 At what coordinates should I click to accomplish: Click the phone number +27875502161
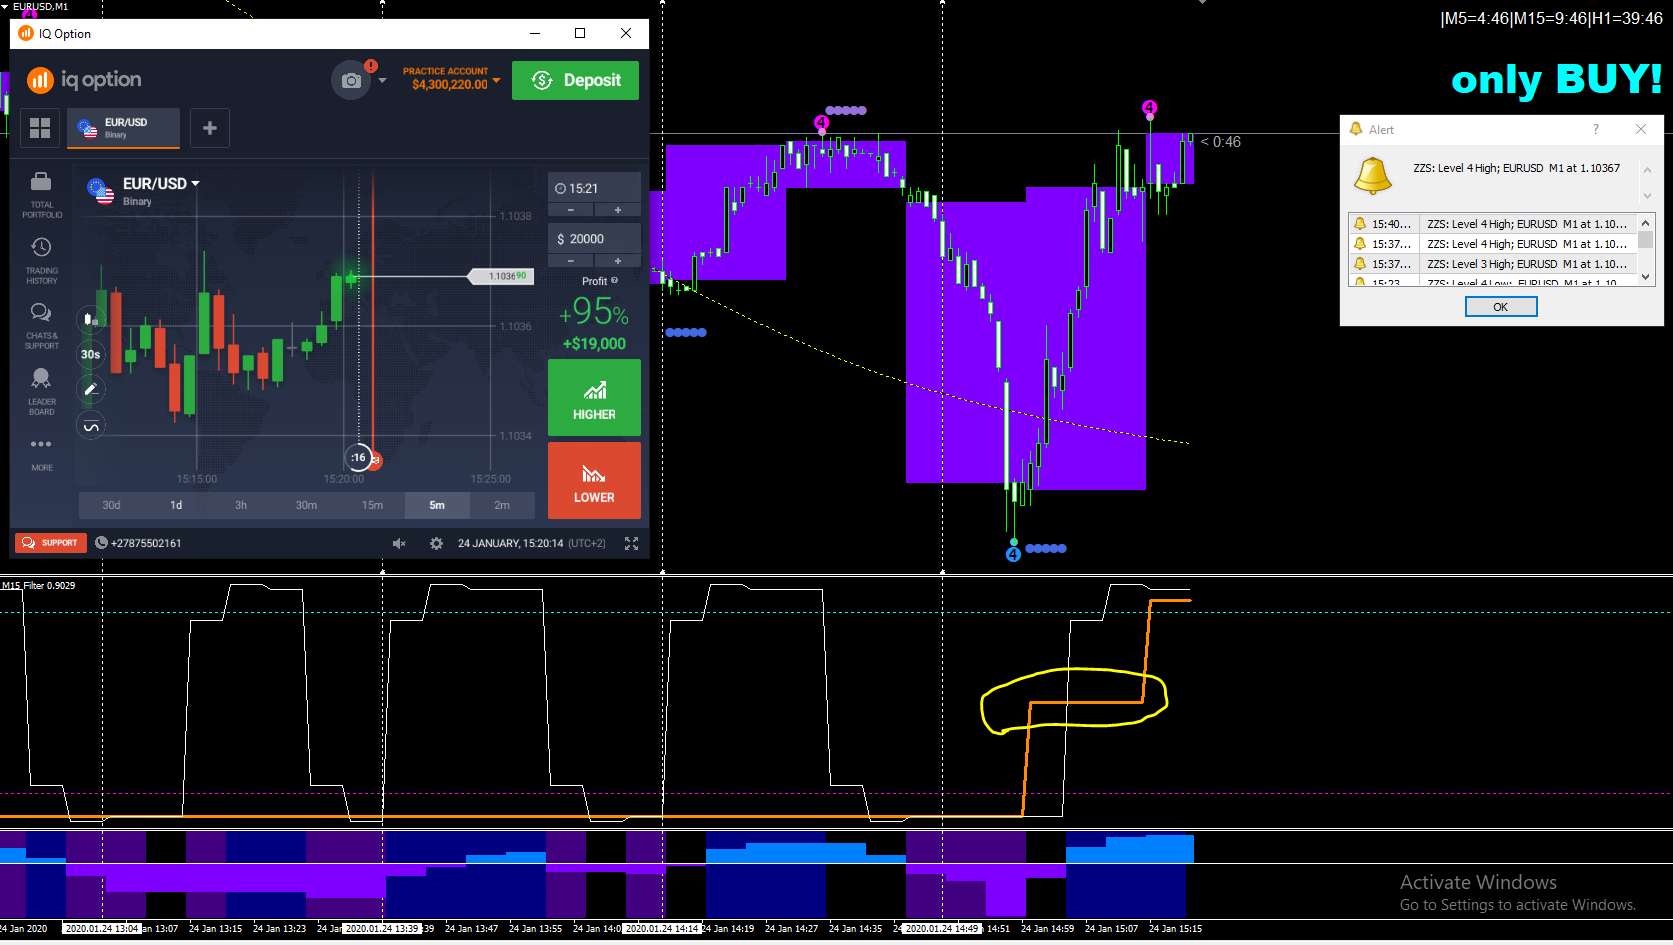point(138,543)
